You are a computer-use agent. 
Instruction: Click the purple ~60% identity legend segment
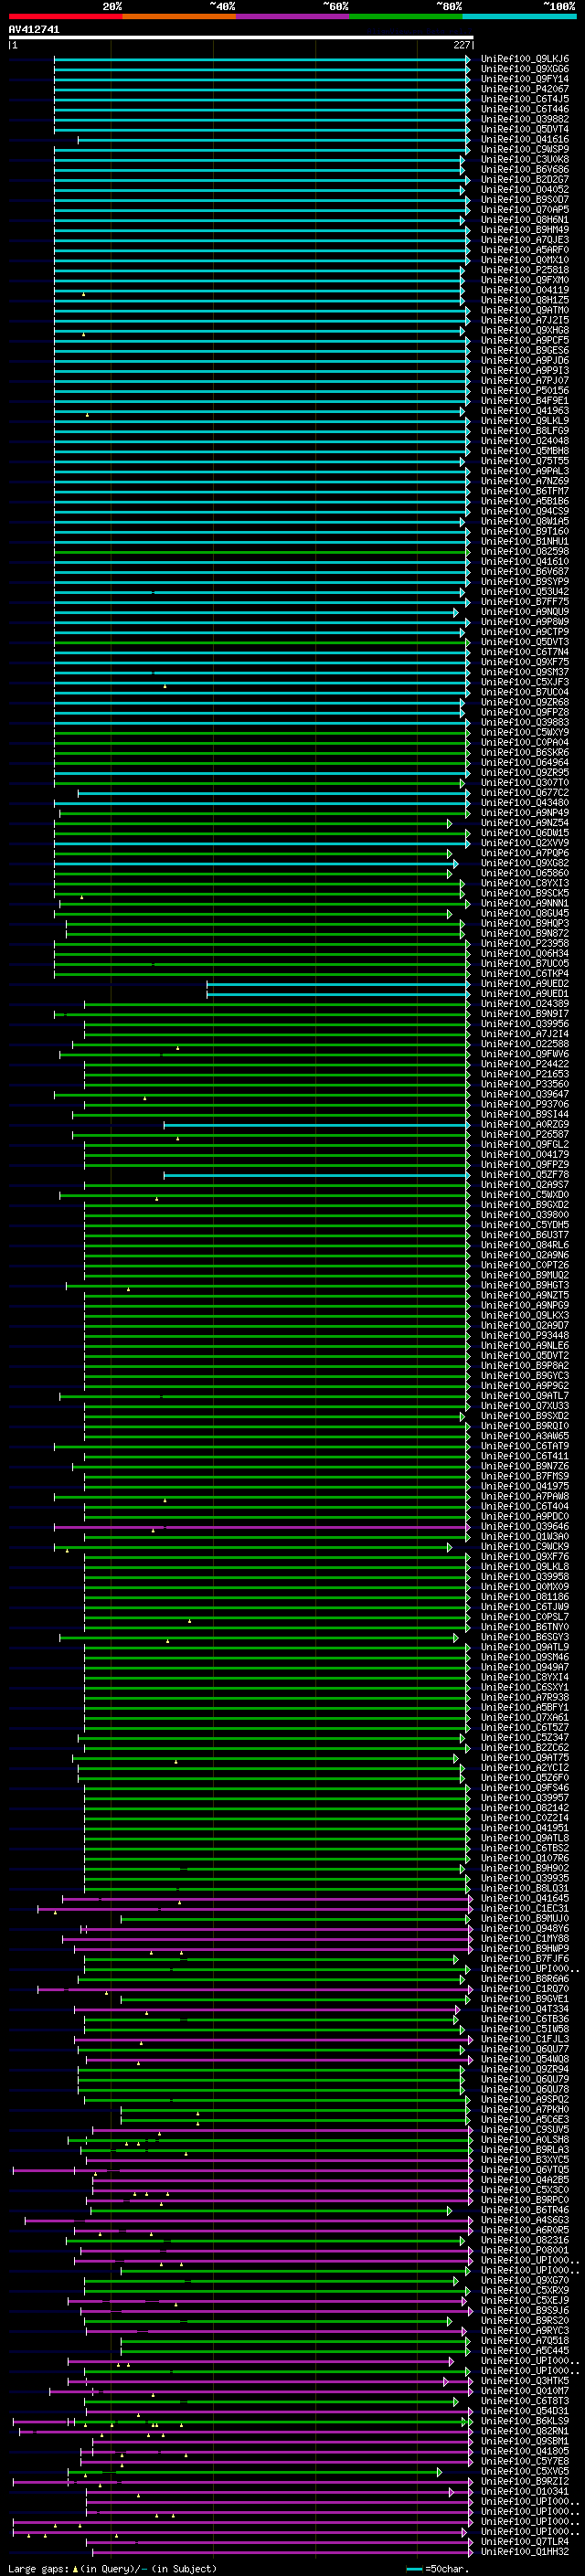tap(293, 16)
